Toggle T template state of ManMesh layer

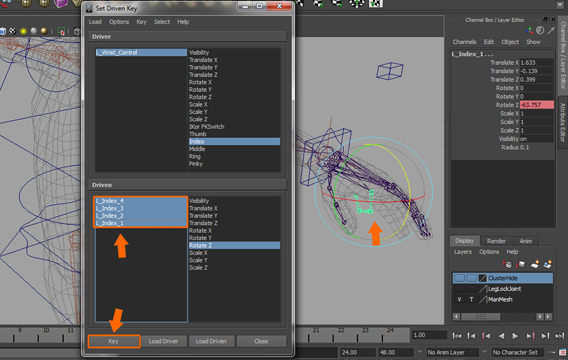pos(471,300)
